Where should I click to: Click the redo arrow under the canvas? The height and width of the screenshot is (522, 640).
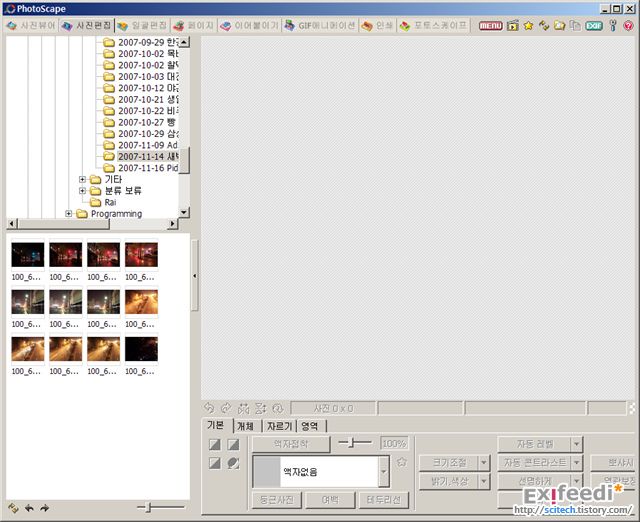click(226, 408)
